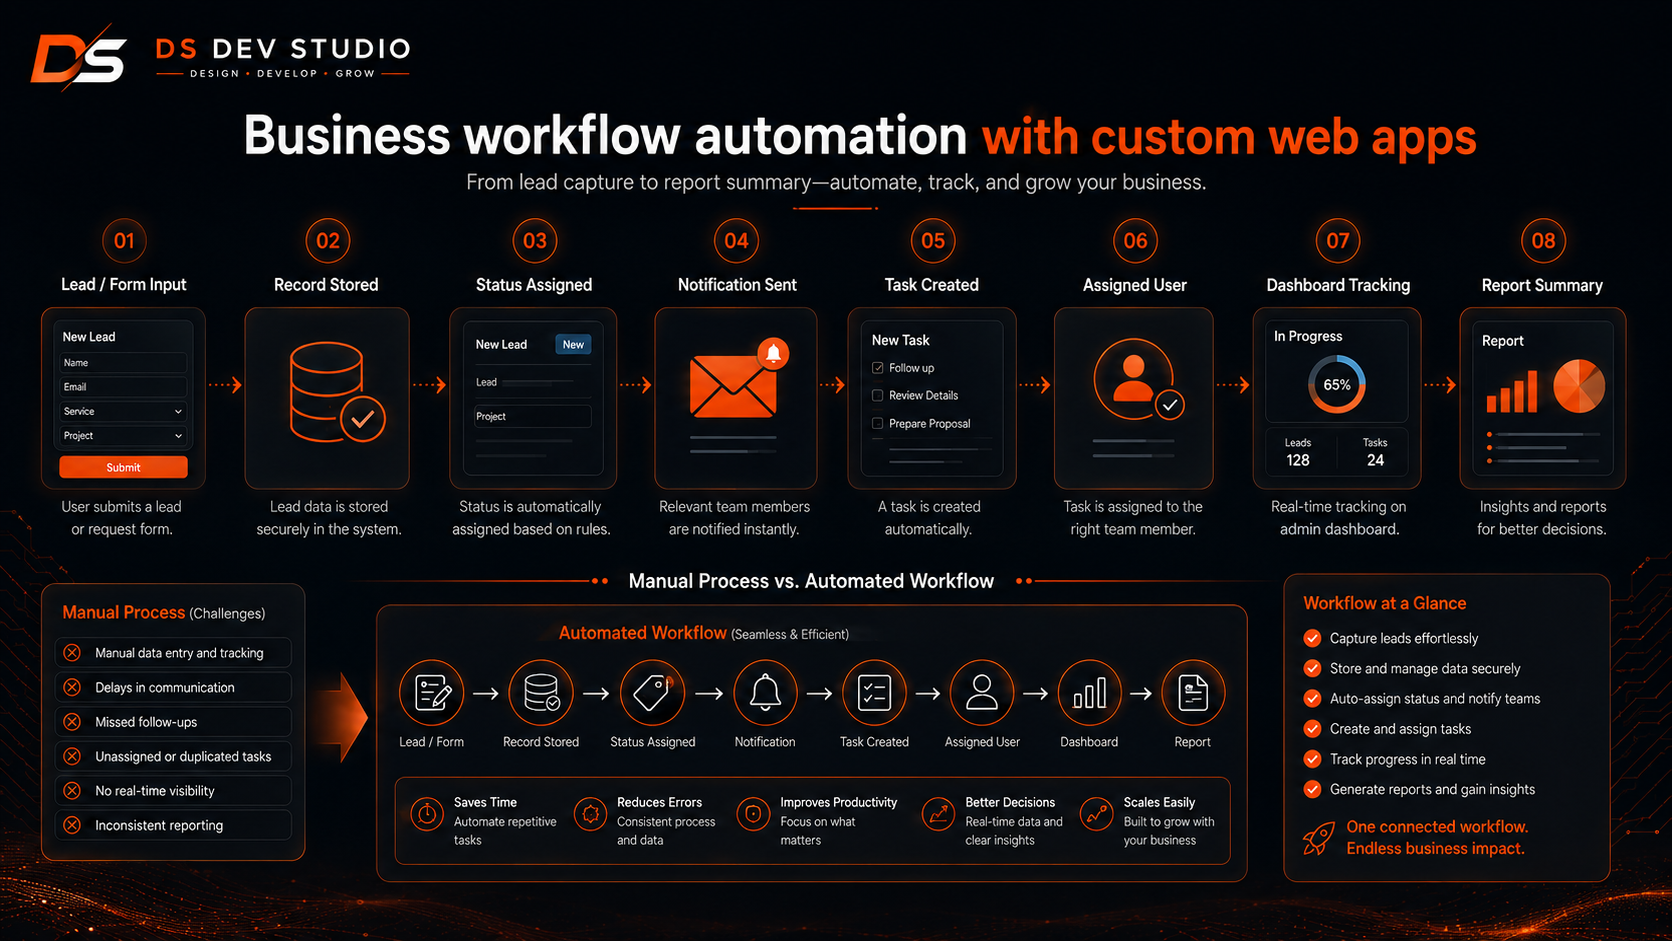This screenshot has height=941, width=1672.
Task: Click the rocket icon in Workflow at a Glance
Action: click(1319, 838)
